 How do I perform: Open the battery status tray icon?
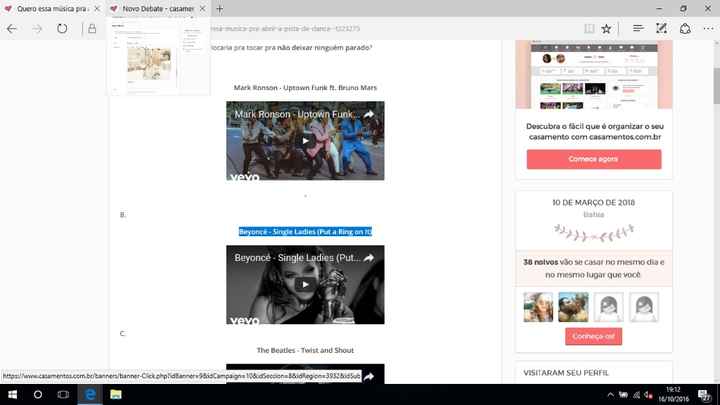(623, 394)
